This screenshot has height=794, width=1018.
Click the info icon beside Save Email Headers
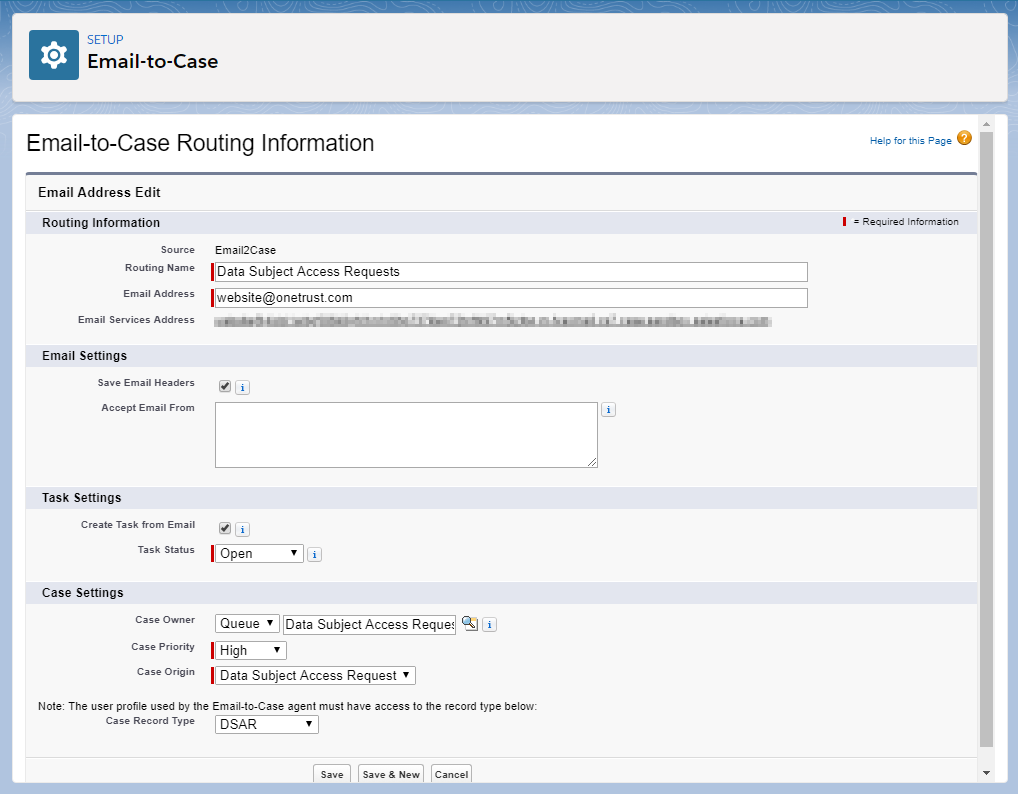[241, 386]
